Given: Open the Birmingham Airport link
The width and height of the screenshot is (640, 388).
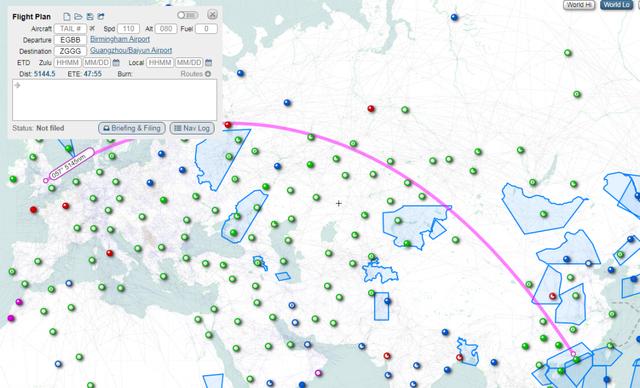Looking at the screenshot, I should pos(120,39).
